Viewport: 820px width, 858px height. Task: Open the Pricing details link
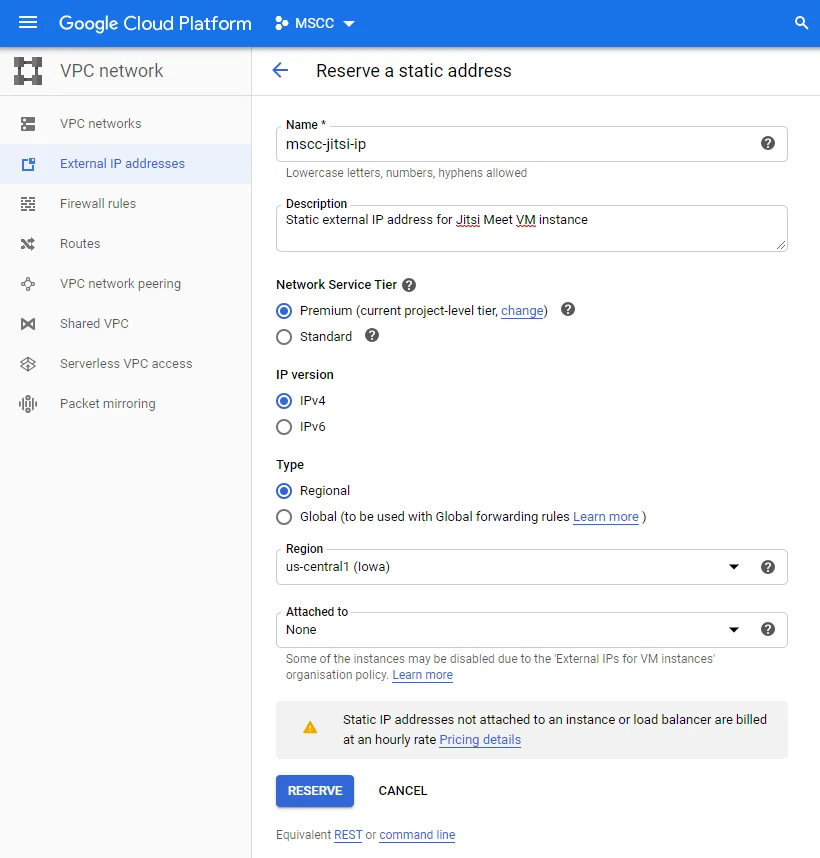pyautogui.click(x=480, y=740)
